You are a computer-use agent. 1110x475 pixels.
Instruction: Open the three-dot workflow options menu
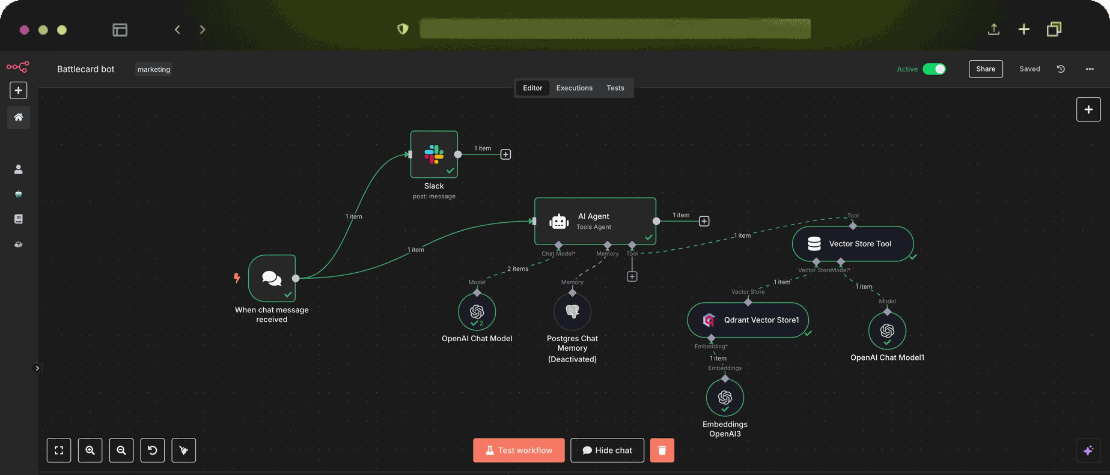1089,69
